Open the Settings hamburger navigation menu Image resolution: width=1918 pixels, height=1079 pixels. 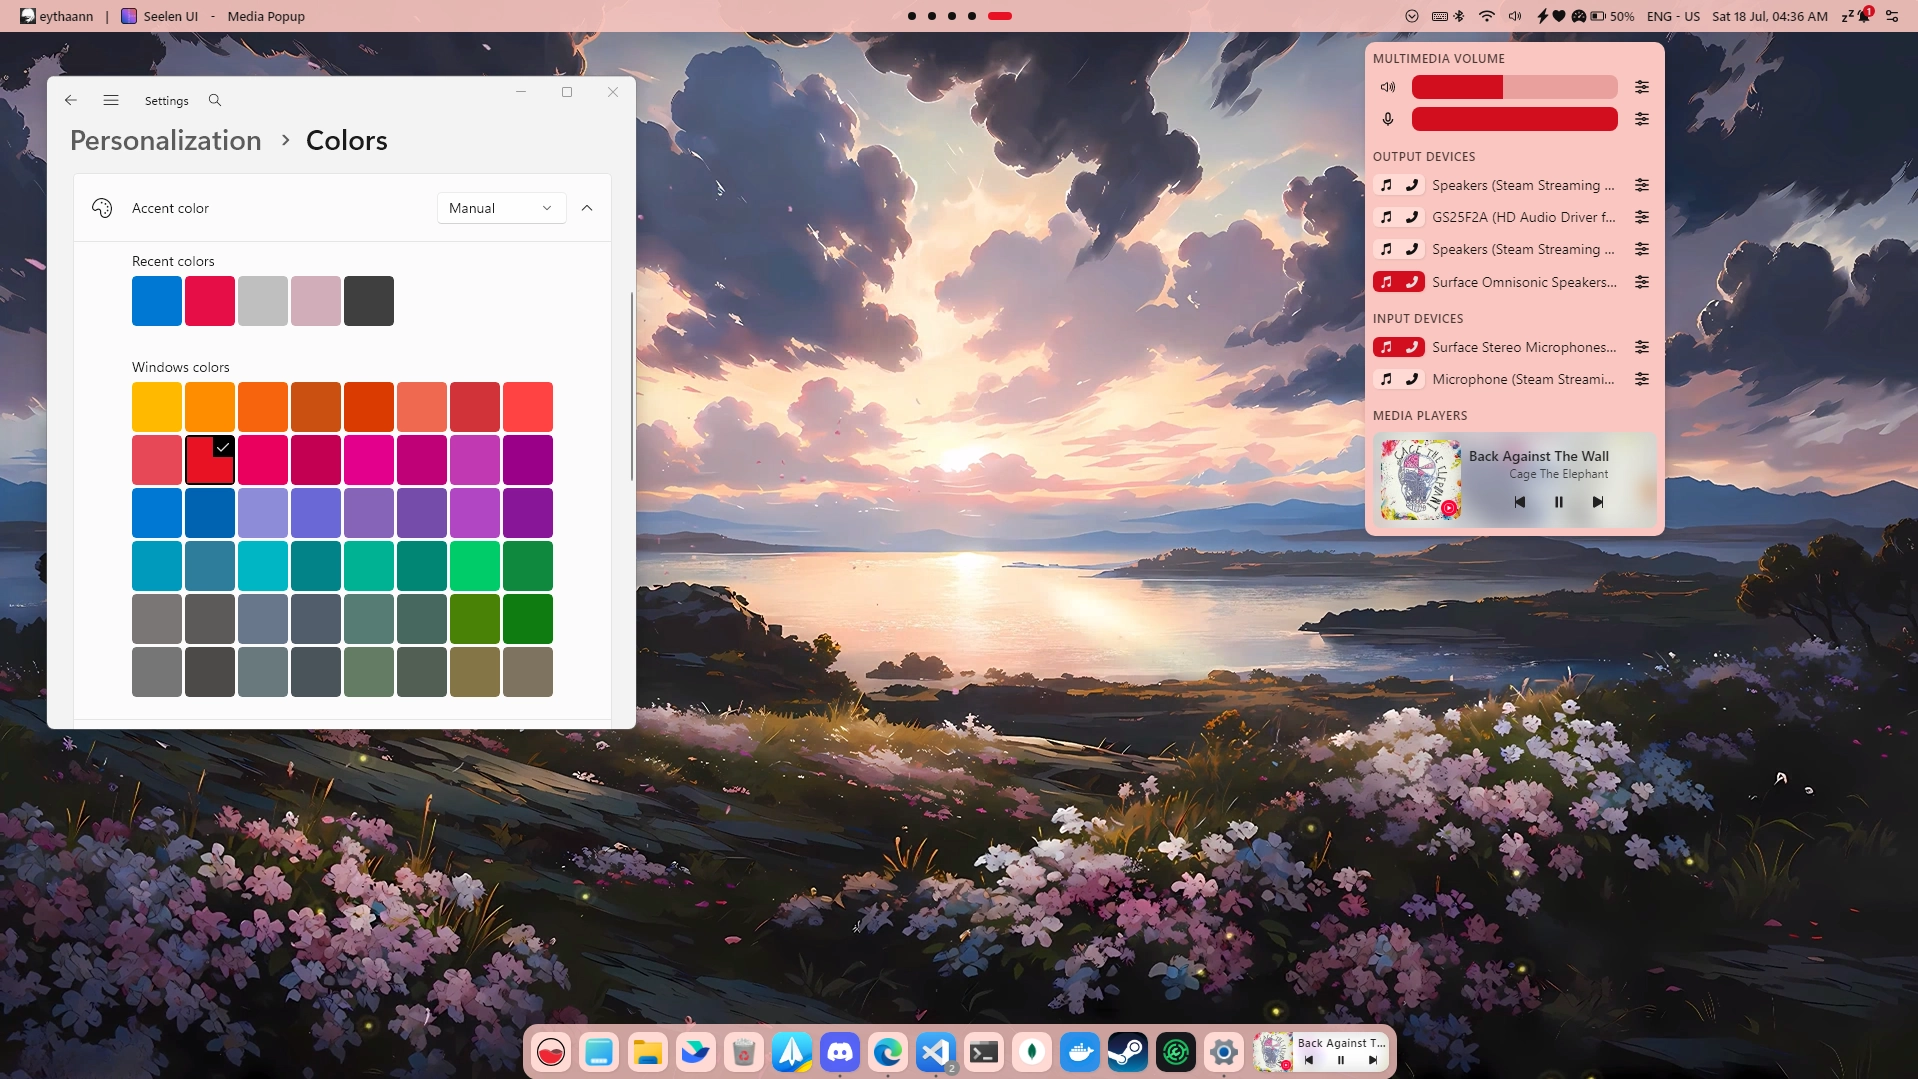click(111, 100)
